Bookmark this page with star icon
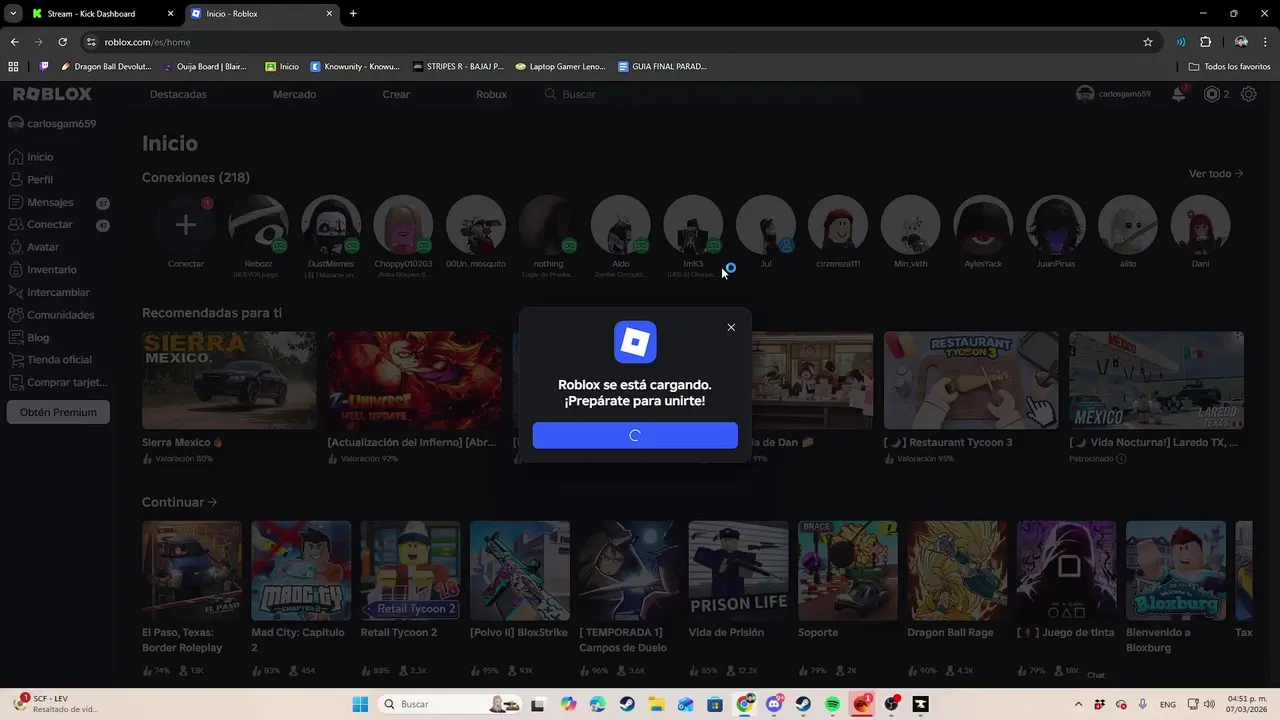 (1148, 42)
